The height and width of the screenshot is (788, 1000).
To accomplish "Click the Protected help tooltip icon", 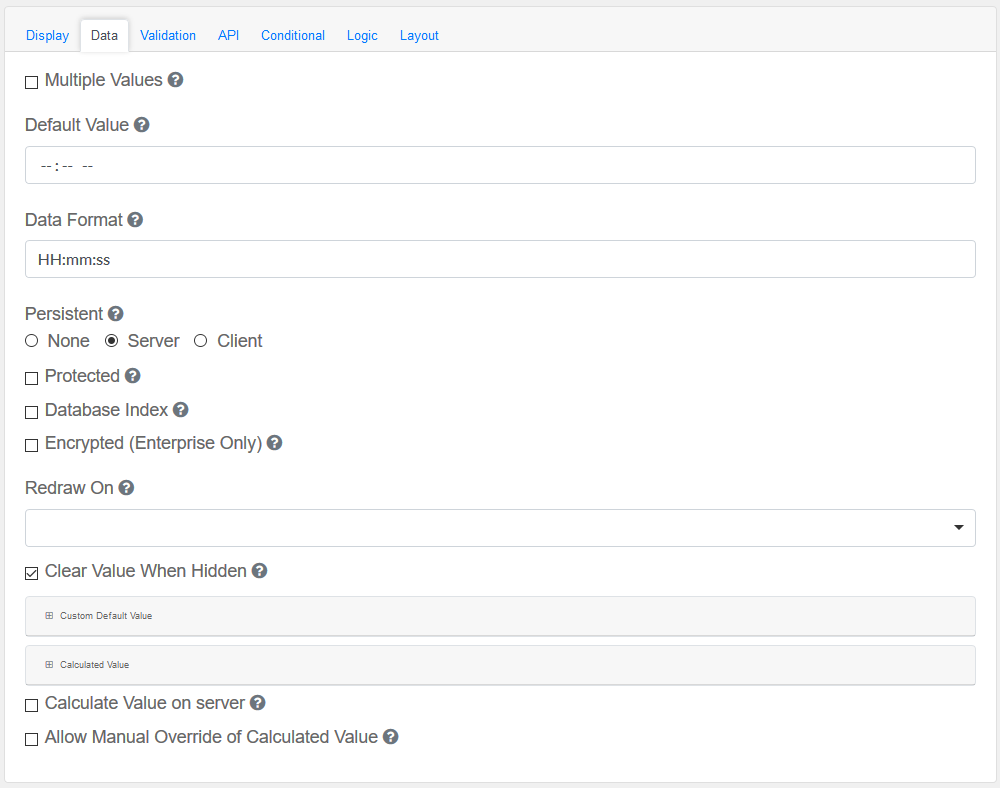I will (x=132, y=376).
